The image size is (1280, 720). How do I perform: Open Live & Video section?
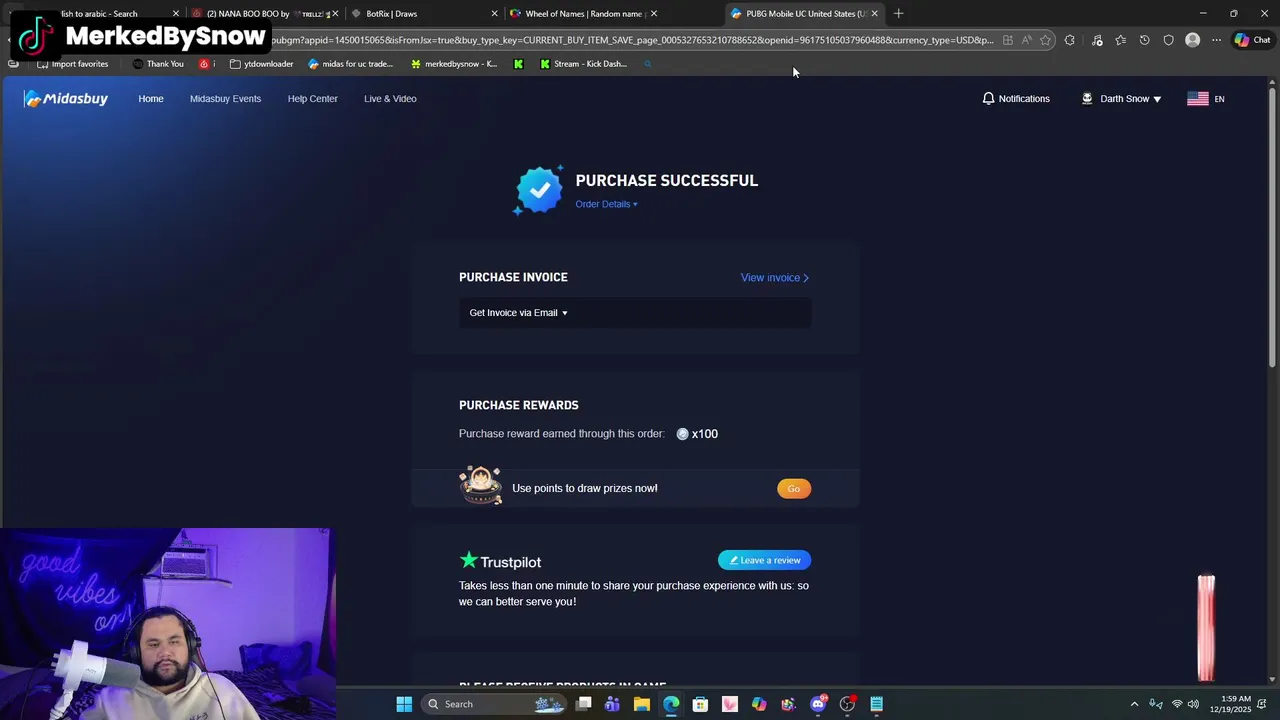(x=390, y=98)
